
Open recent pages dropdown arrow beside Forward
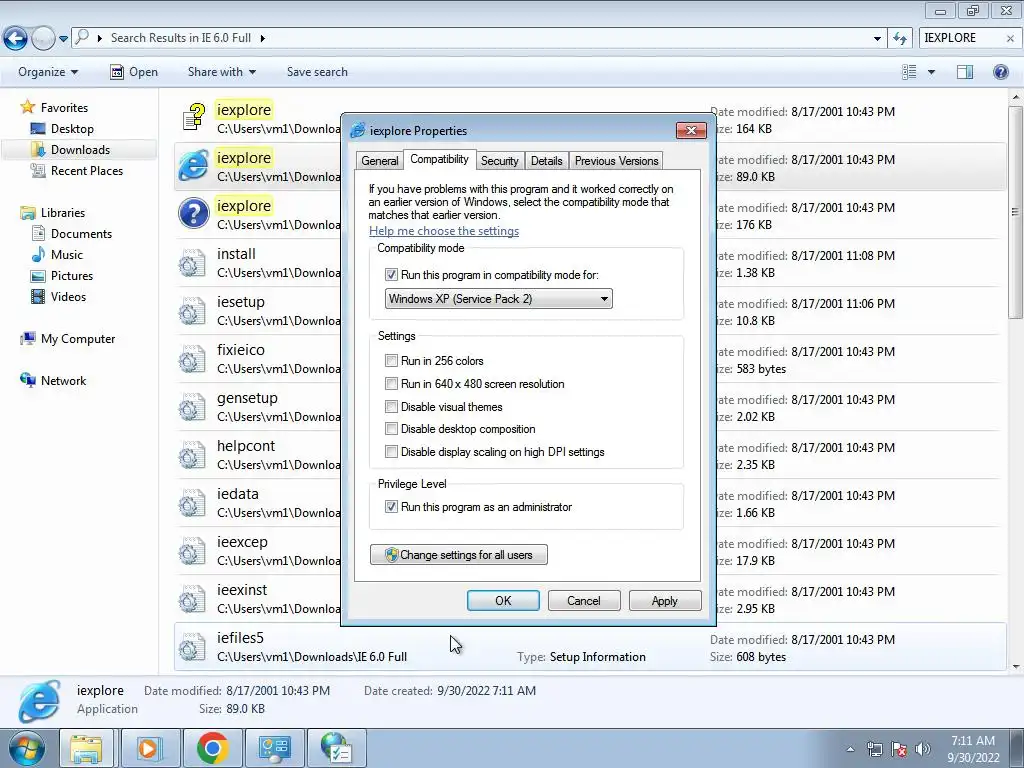(x=63, y=39)
